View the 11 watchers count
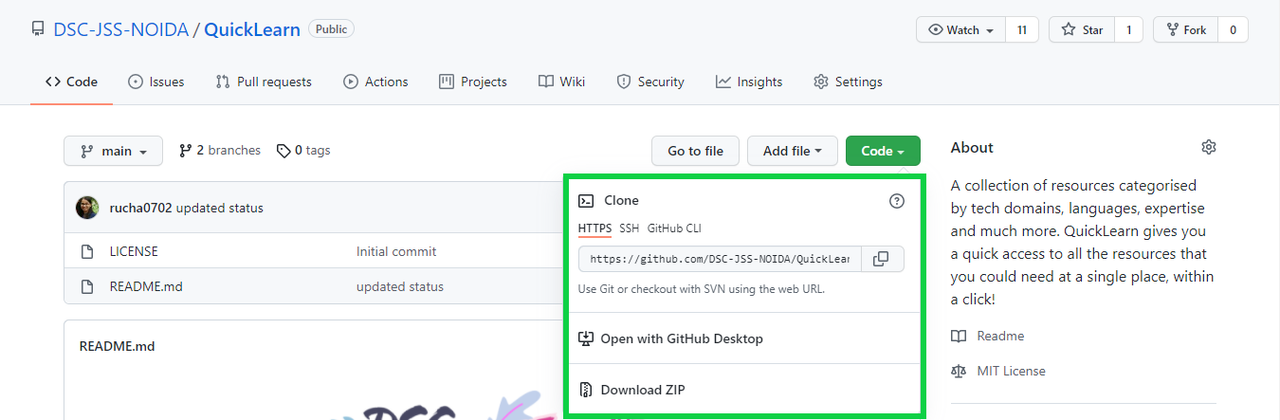 coord(1021,30)
